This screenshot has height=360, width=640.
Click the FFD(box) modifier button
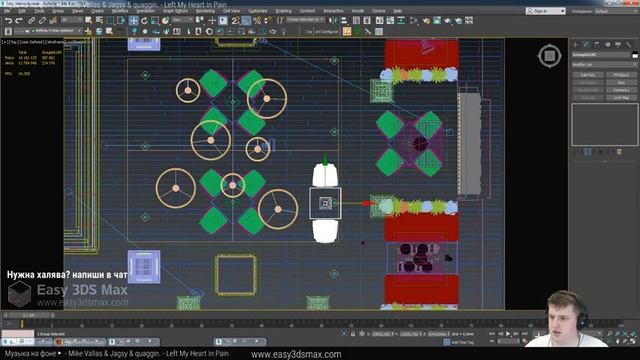[621, 75]
